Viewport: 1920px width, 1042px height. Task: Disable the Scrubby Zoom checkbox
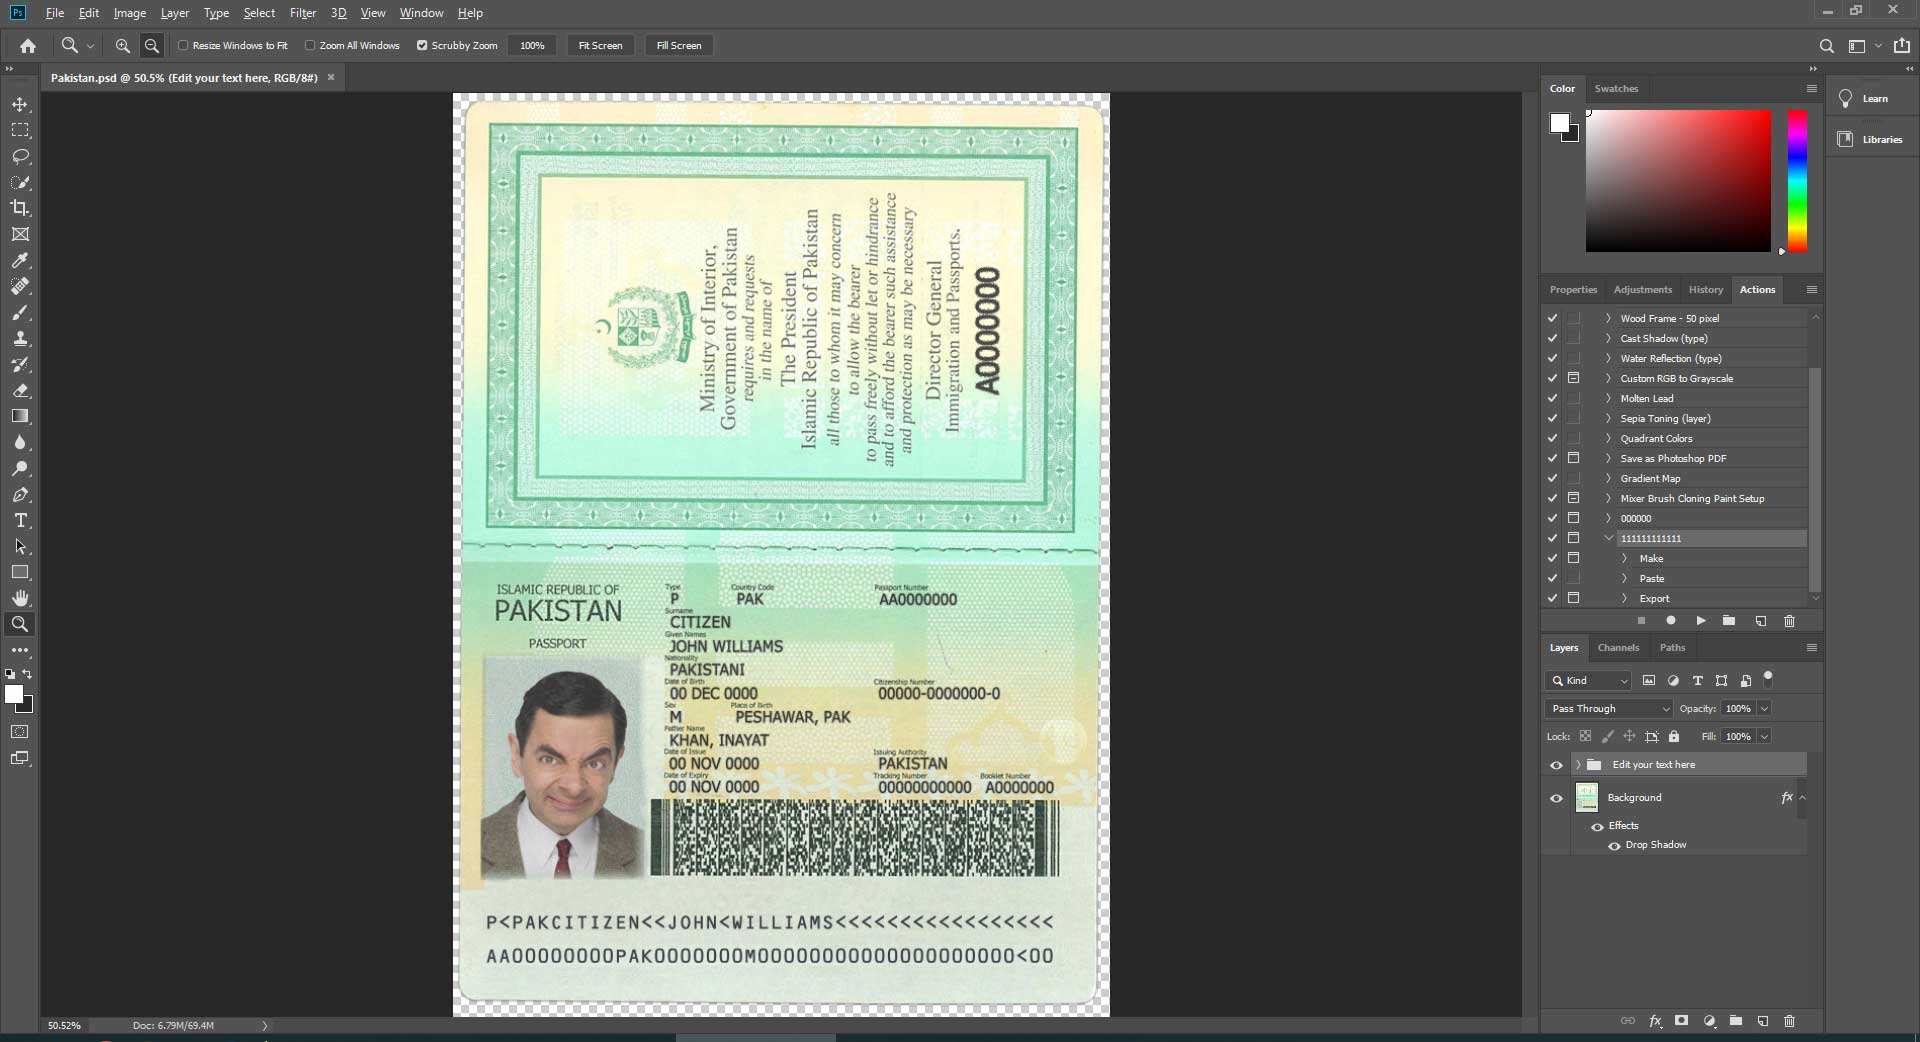422,46
